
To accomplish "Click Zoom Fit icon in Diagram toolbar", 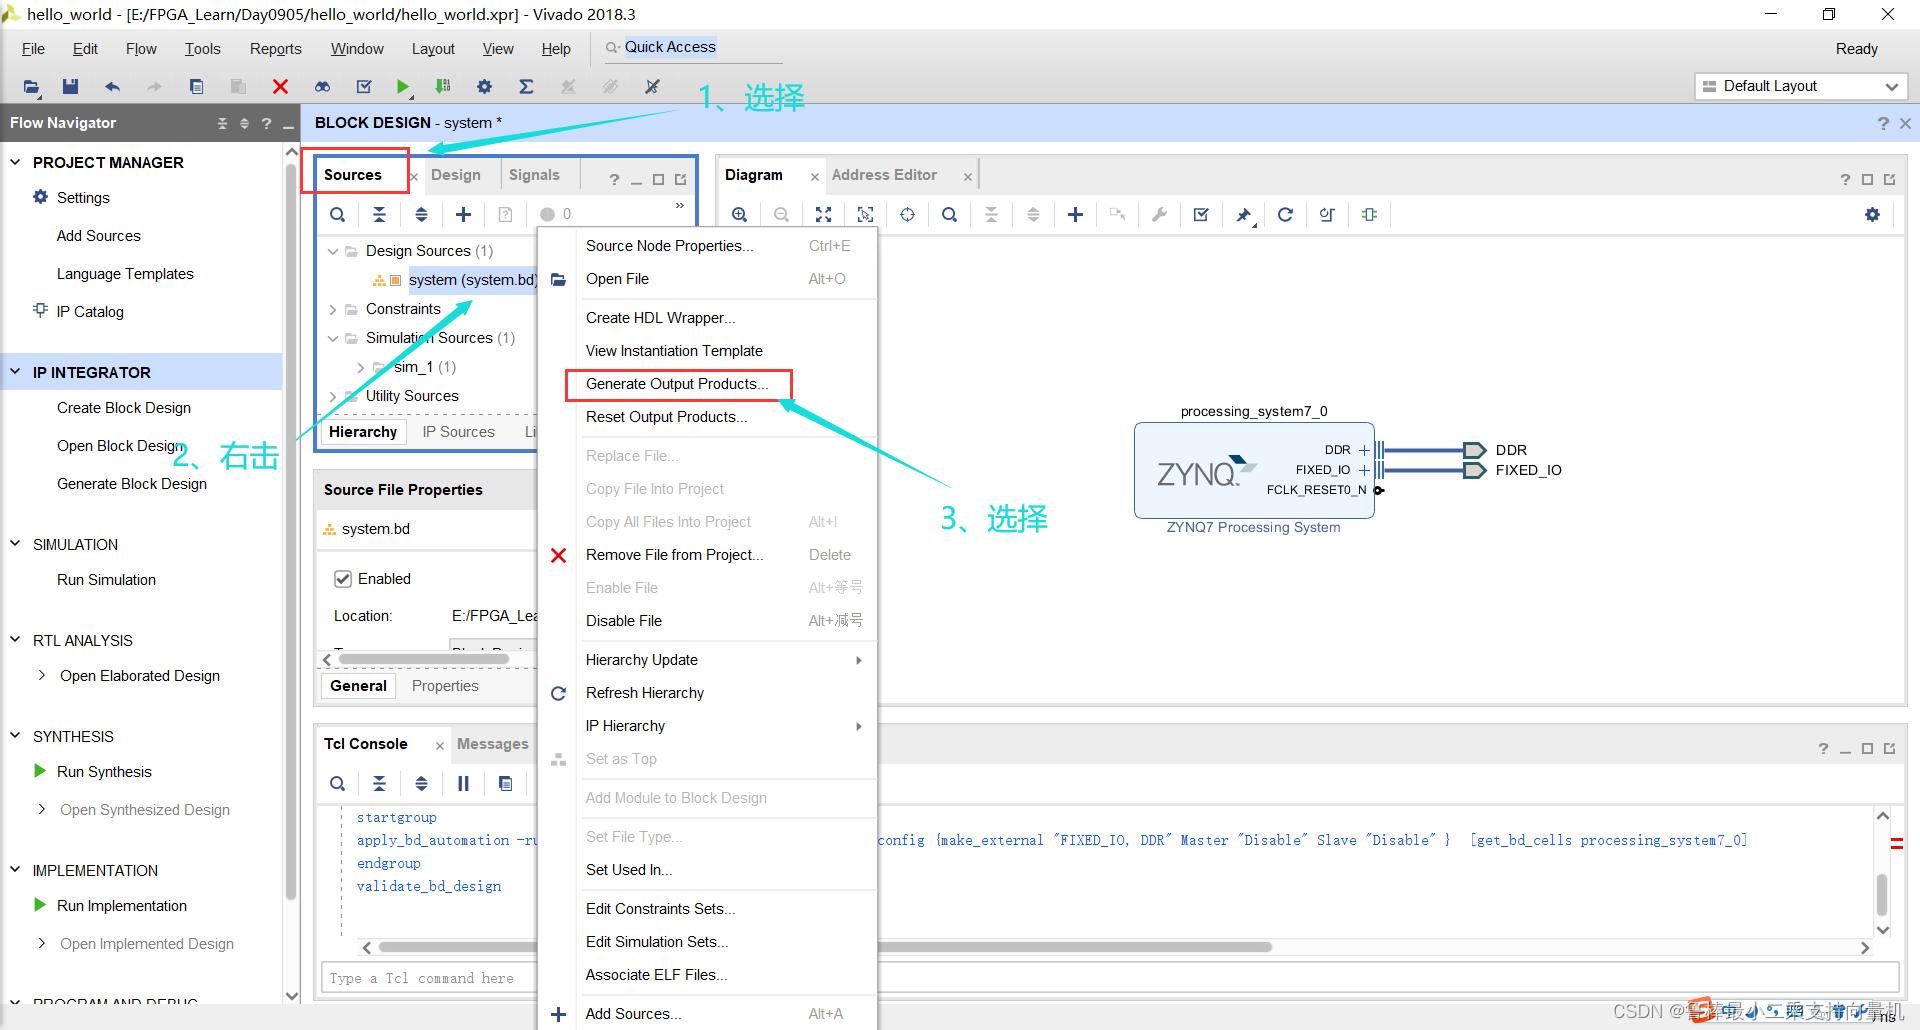I will tap(823, 214).
